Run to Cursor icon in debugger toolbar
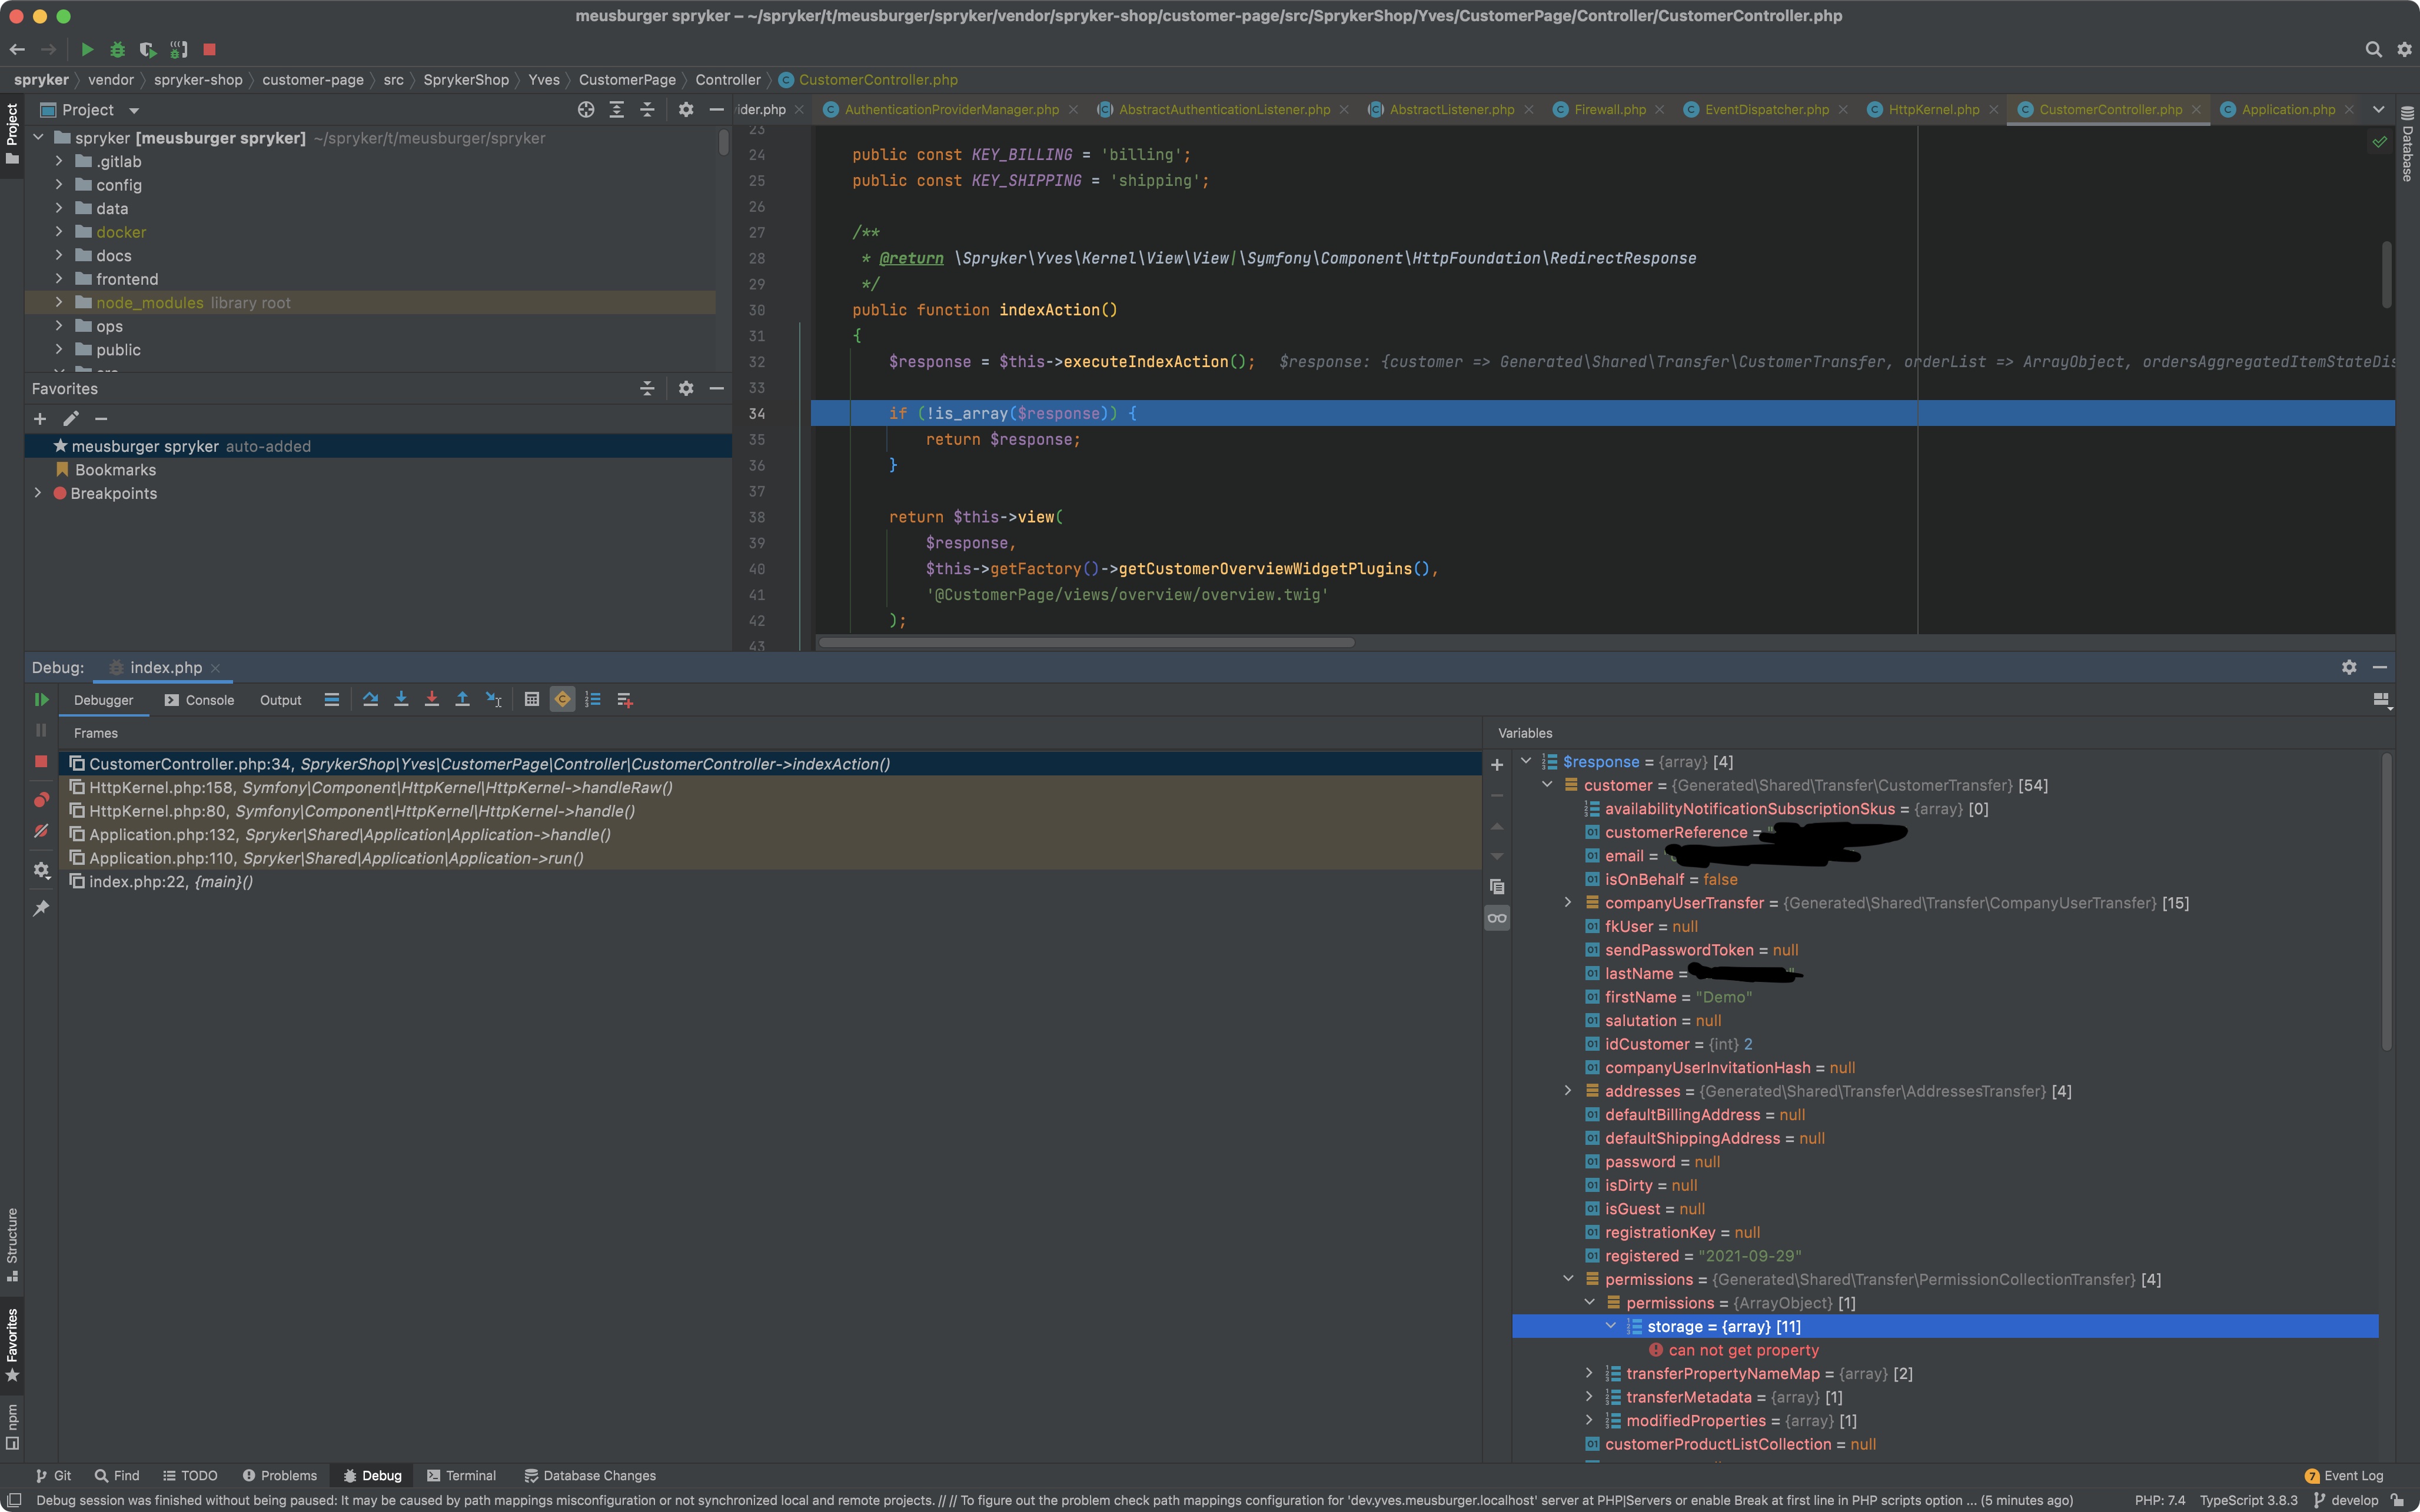 pos(494,700)
